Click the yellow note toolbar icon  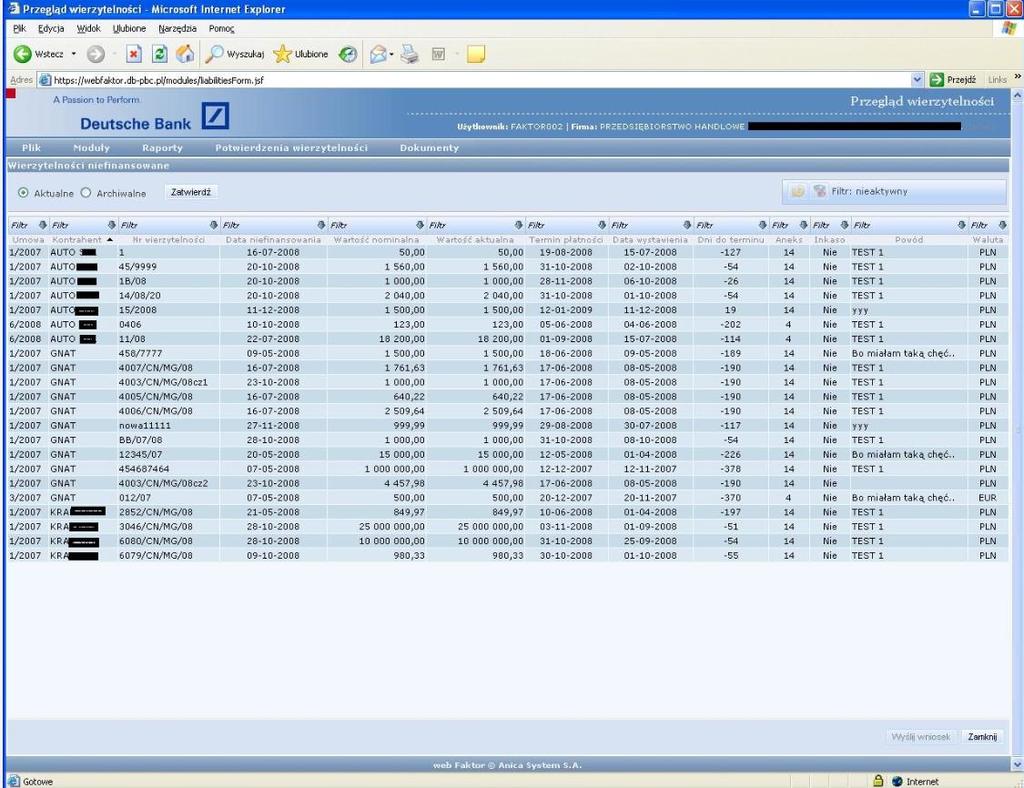tap(476, 54)
